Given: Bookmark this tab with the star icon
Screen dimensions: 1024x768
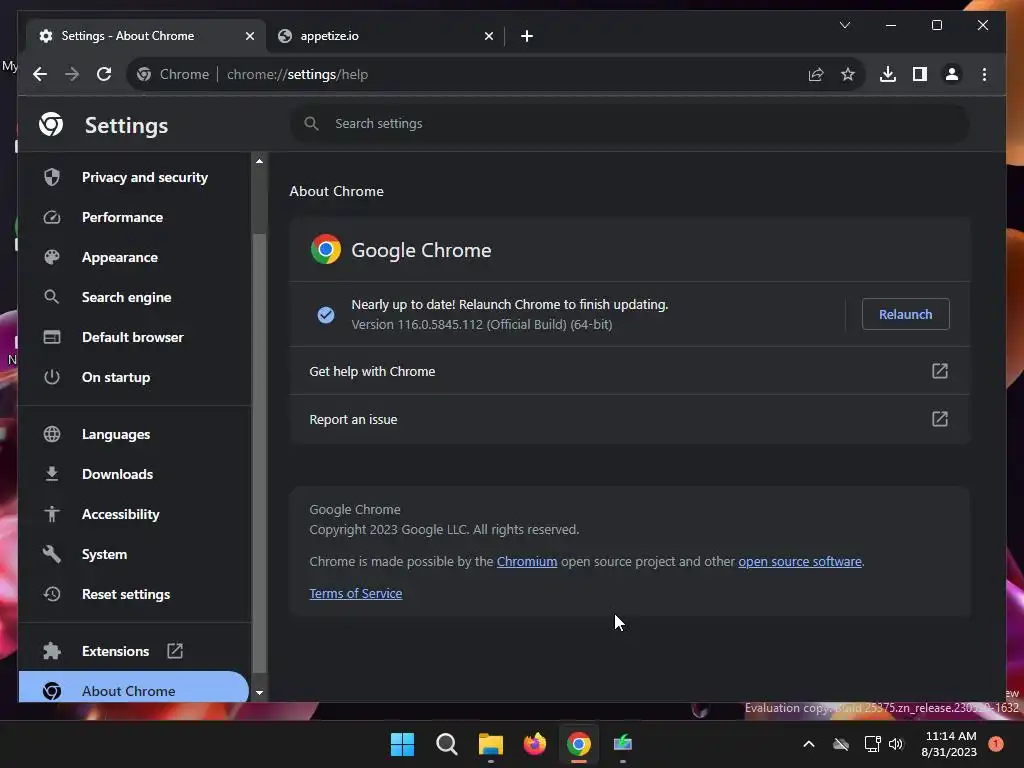Looking at the screenshot, I should point(848,74).
